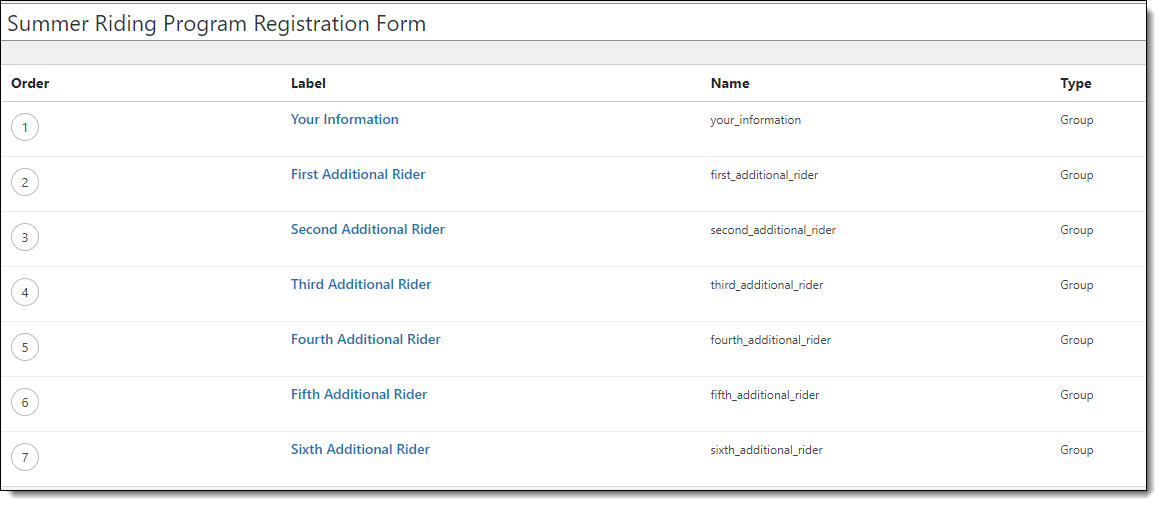Click the Order column header
This screenshot has width=1162, height=506.
coord(30,83)
